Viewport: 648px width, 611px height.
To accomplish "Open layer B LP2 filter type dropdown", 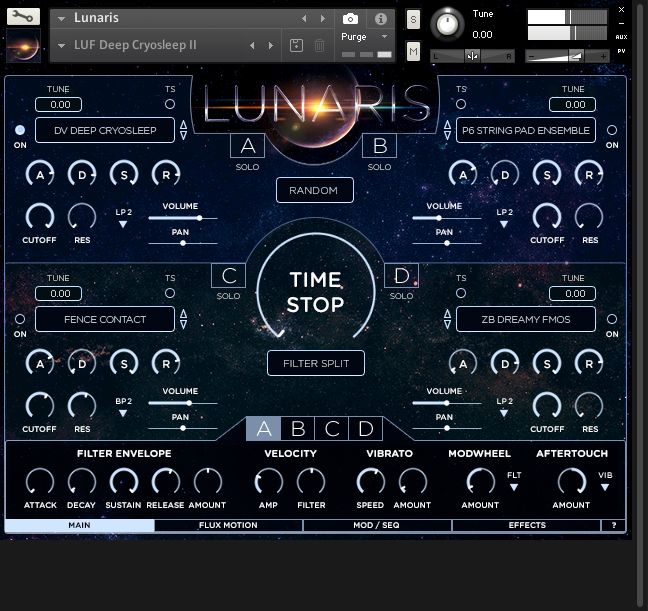I will (x=504, y=224).
